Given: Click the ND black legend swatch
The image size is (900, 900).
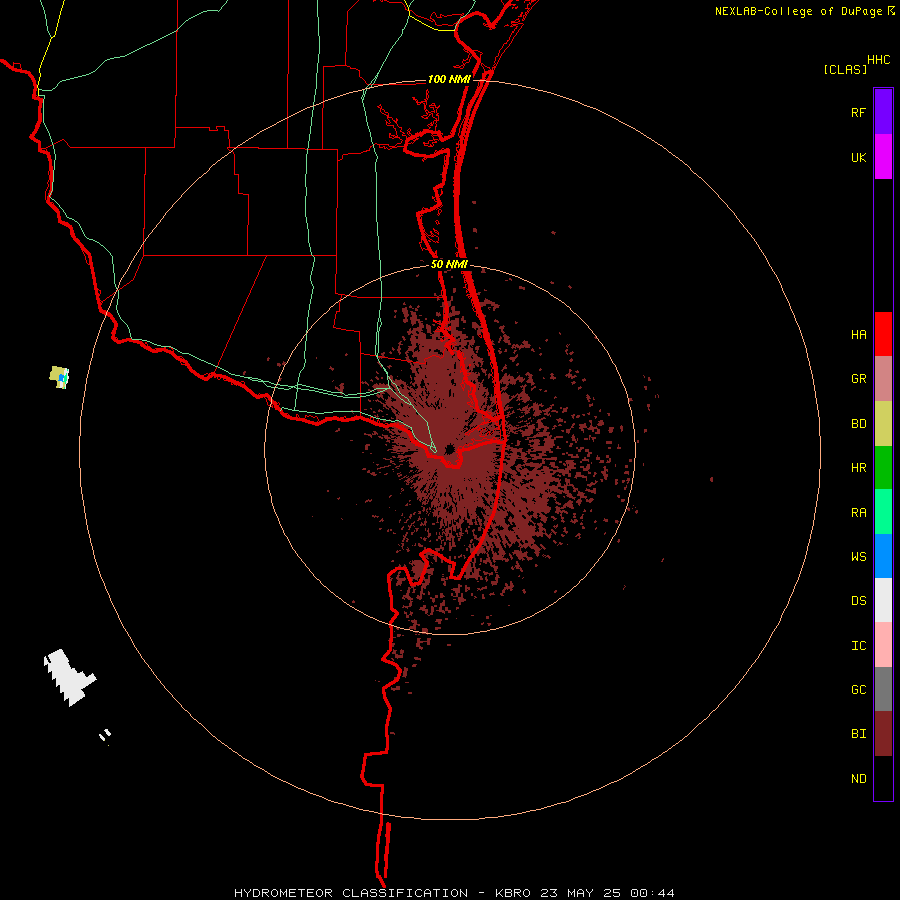Looking at the screenshot, I should point(883,778).
